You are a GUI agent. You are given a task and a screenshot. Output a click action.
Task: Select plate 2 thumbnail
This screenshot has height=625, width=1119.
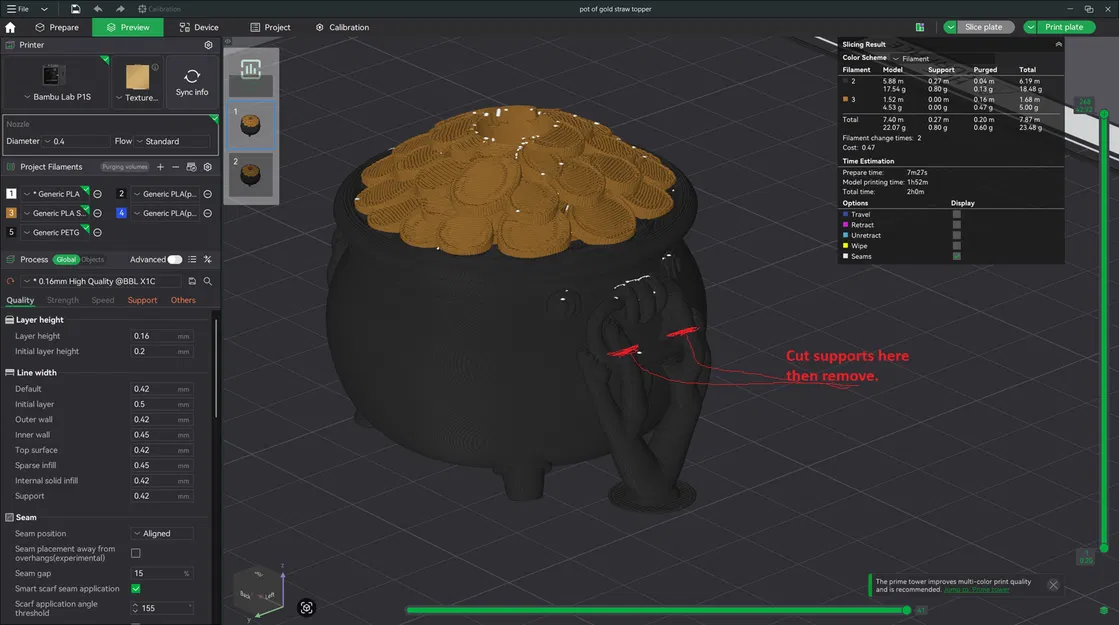click(x=250, y=175)
